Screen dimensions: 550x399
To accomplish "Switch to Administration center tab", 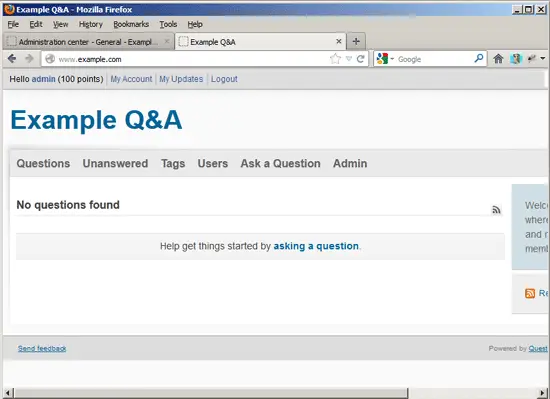I will coord(88,41).
